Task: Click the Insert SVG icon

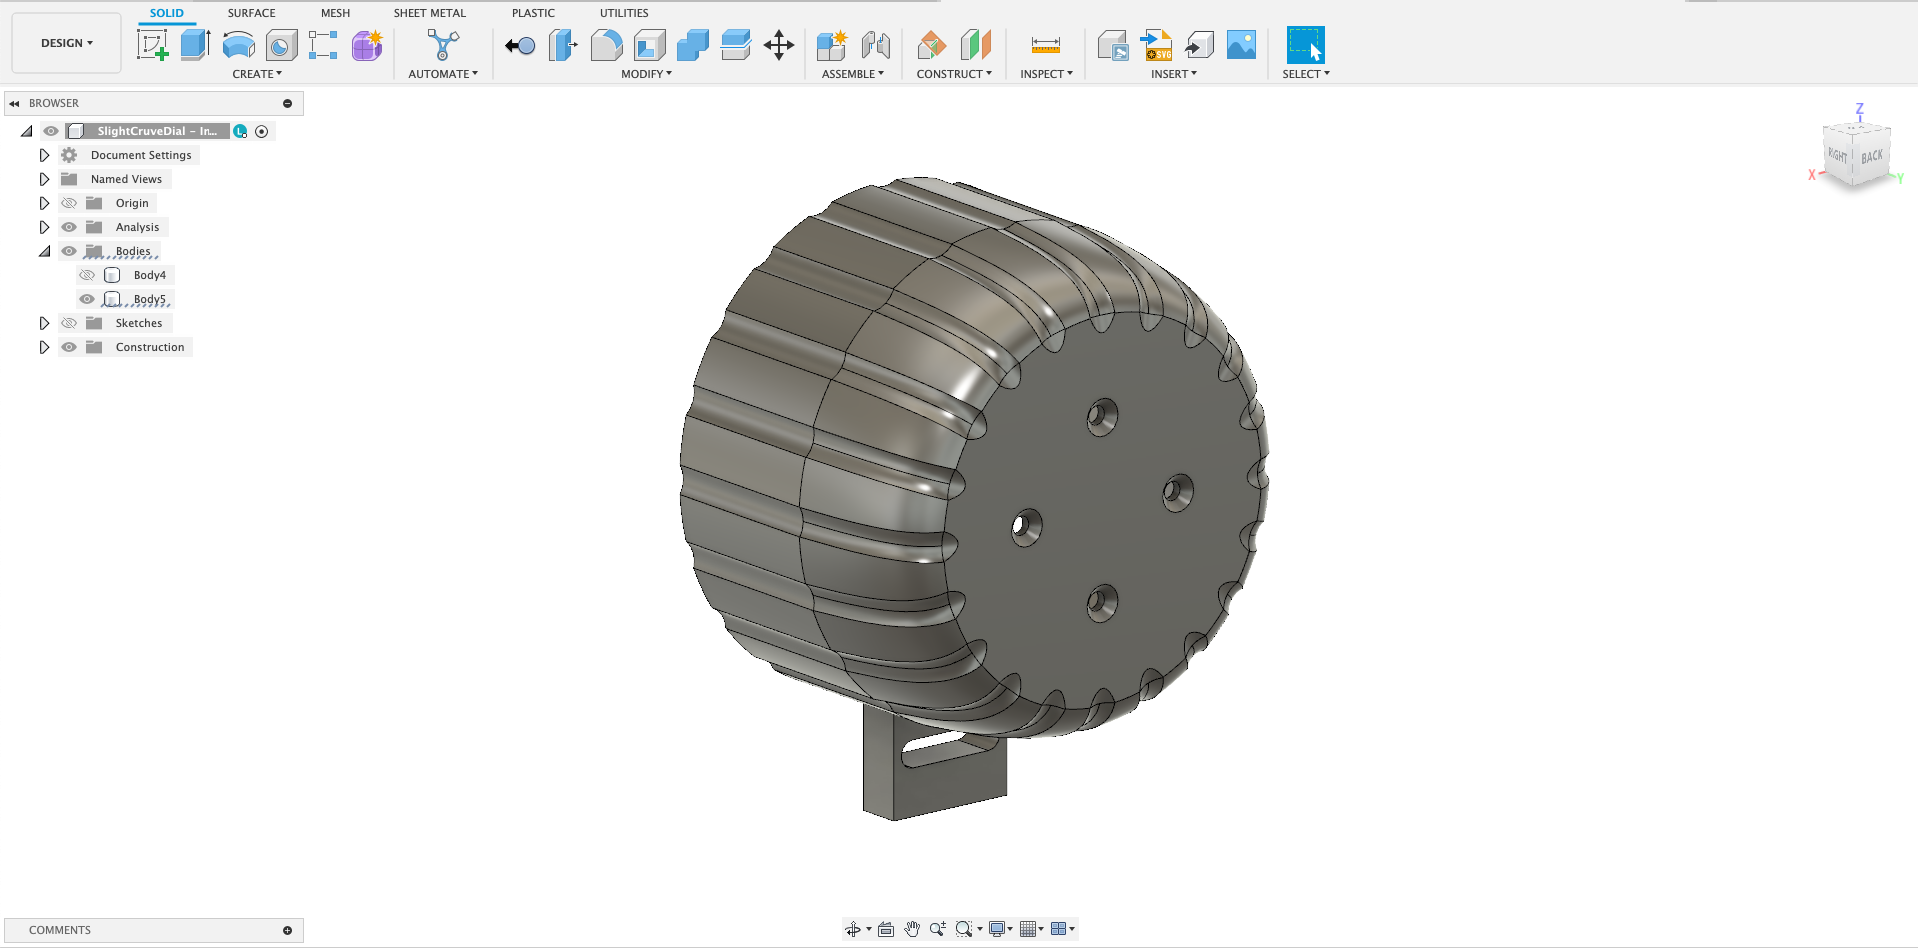Action: pyautogui.click(x=1156, y=44)
